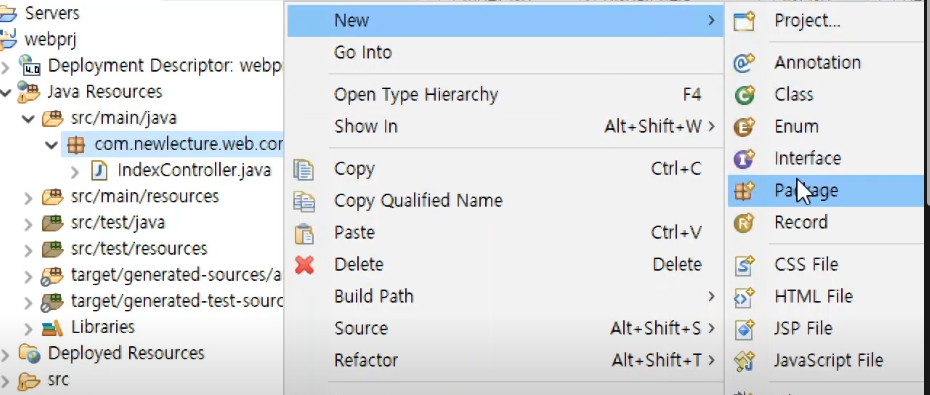Image resolution: width=930 pixels, height=395 pixels.
Task: Click the CSS File icon
Action: coord(744,265)
